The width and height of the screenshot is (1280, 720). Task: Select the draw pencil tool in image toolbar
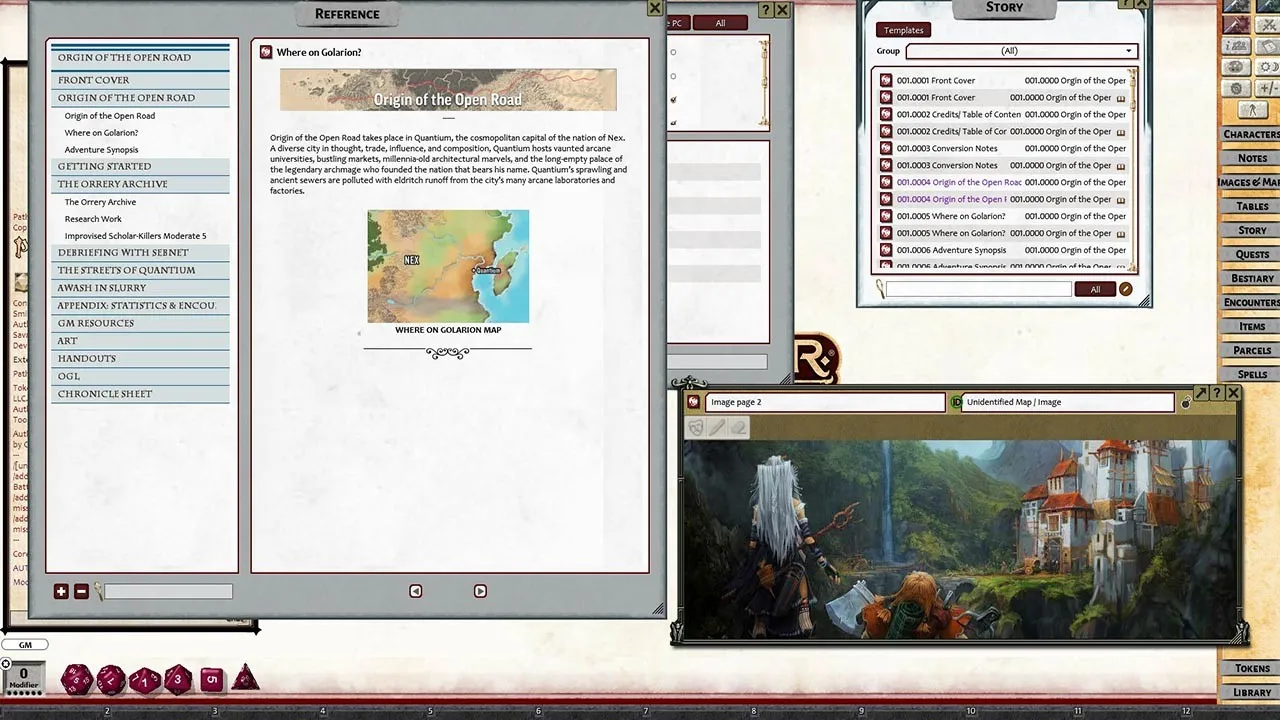718,427
